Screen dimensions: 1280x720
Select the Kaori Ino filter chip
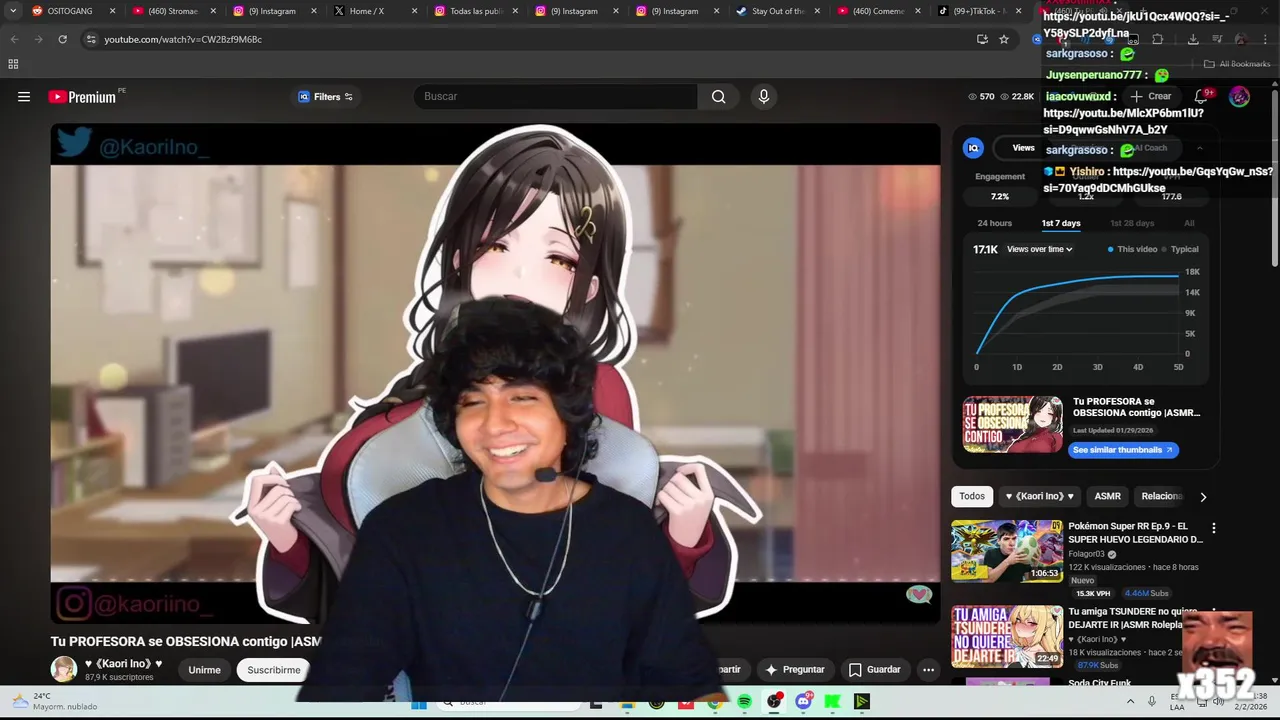pos(1039,496)
